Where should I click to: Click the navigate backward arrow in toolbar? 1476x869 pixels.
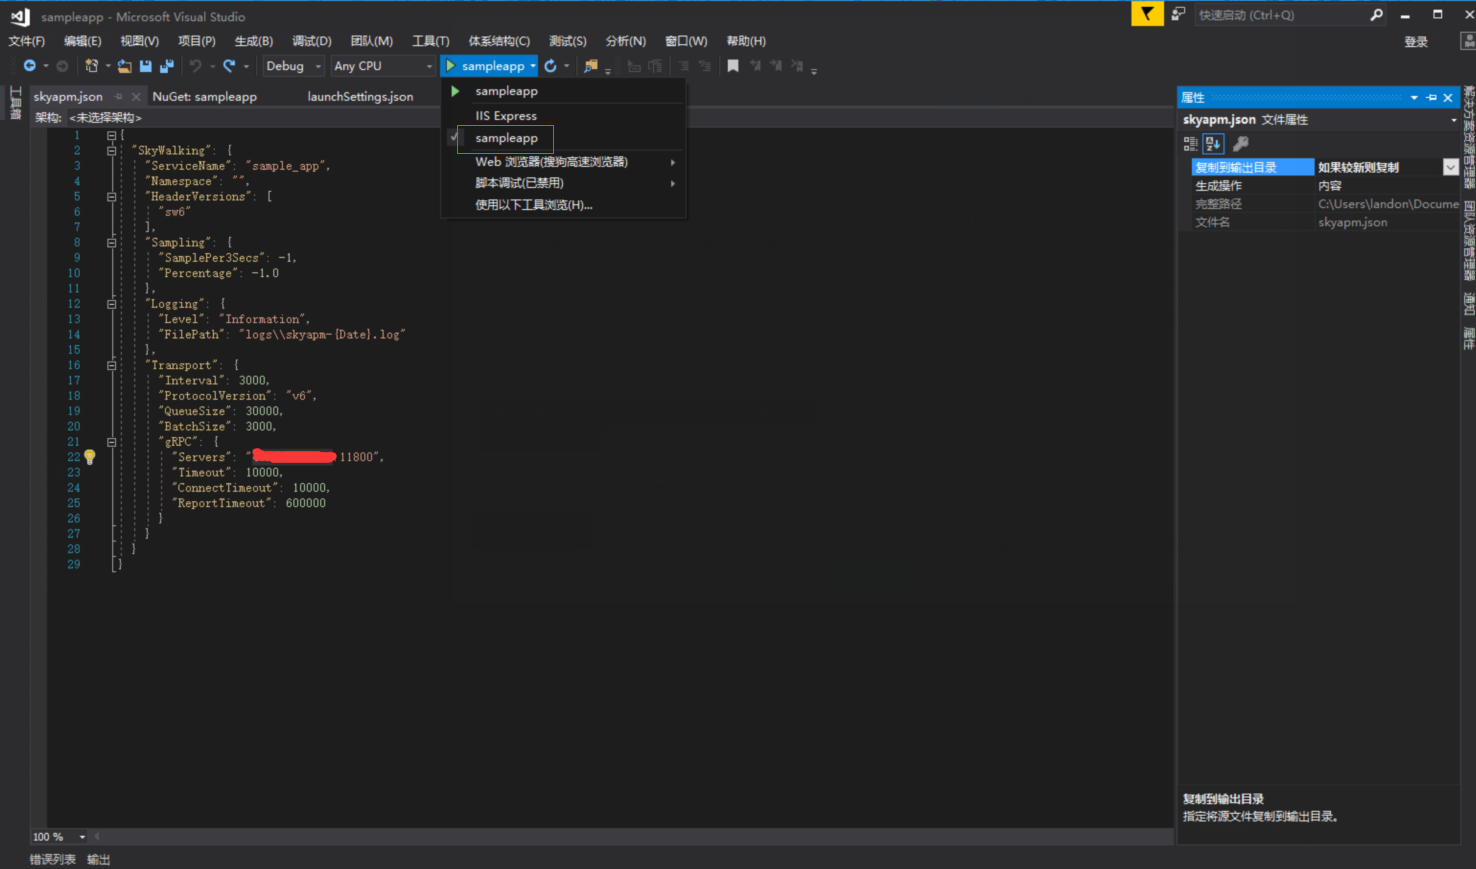[x=30, y=66]
